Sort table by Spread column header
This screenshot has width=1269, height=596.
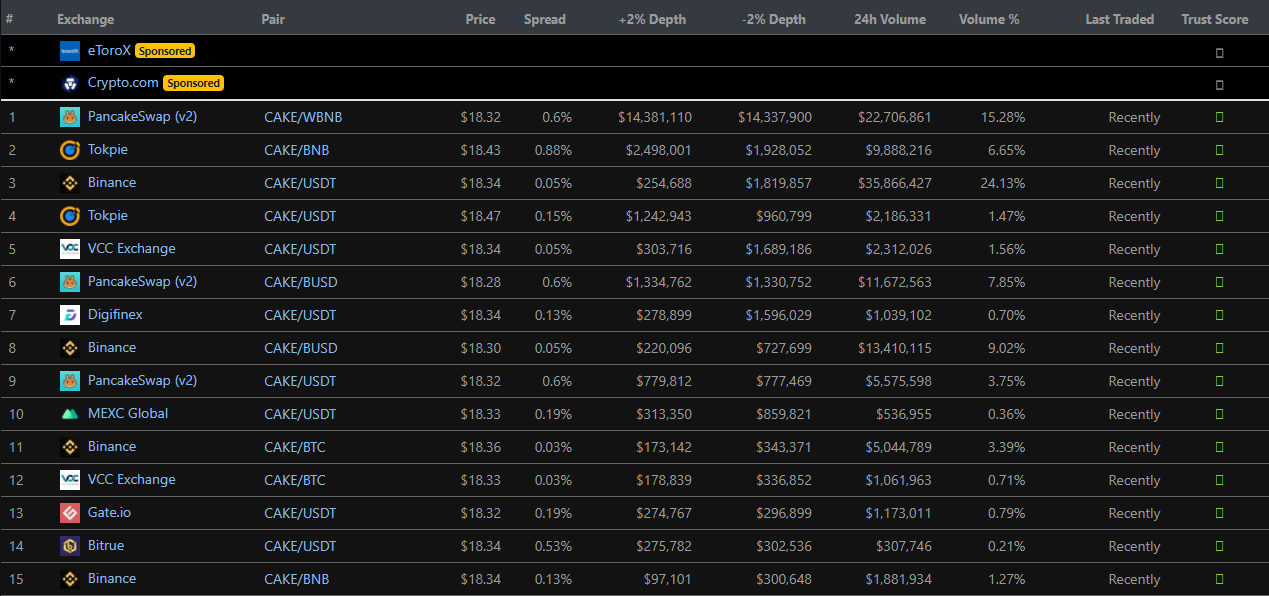click(544, 19)
